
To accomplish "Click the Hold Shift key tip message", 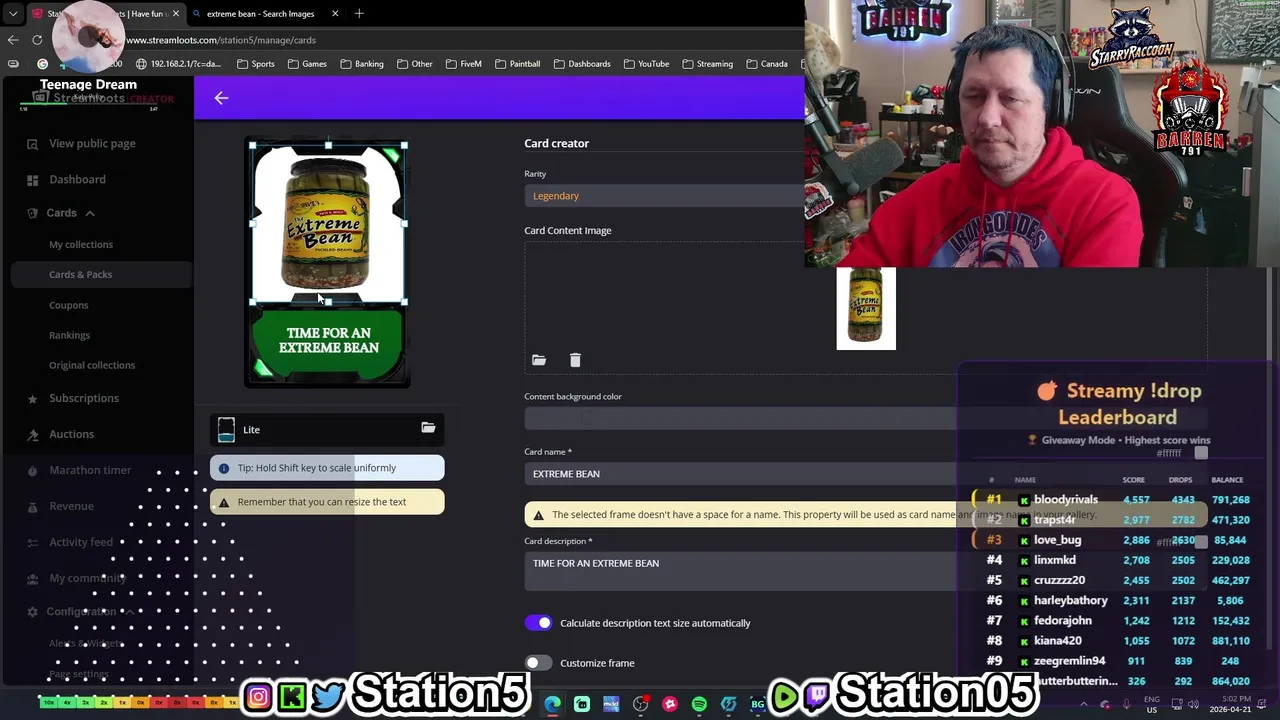I will (327, 468).
